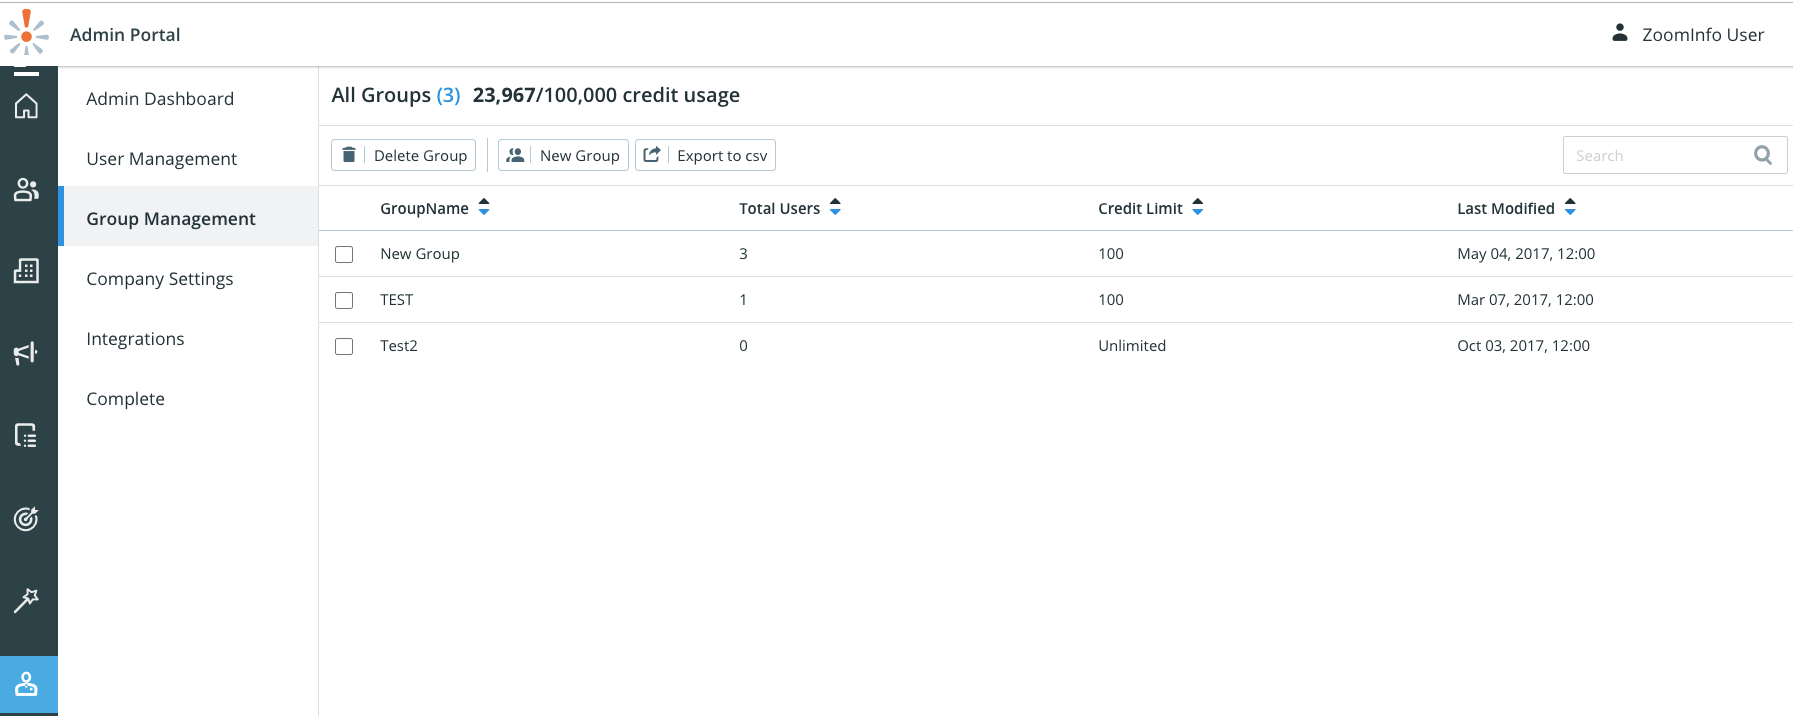This screenshot has height=716, width=1793.
Task: Click the ZoomInfo logo icon
Action: [x=26, y=33]
